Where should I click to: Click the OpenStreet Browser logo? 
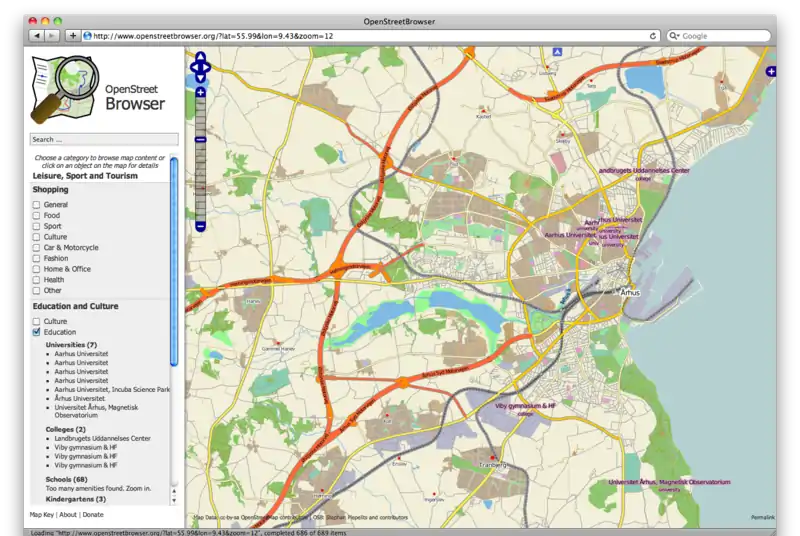pyautogui.click(x=100, y=87)
